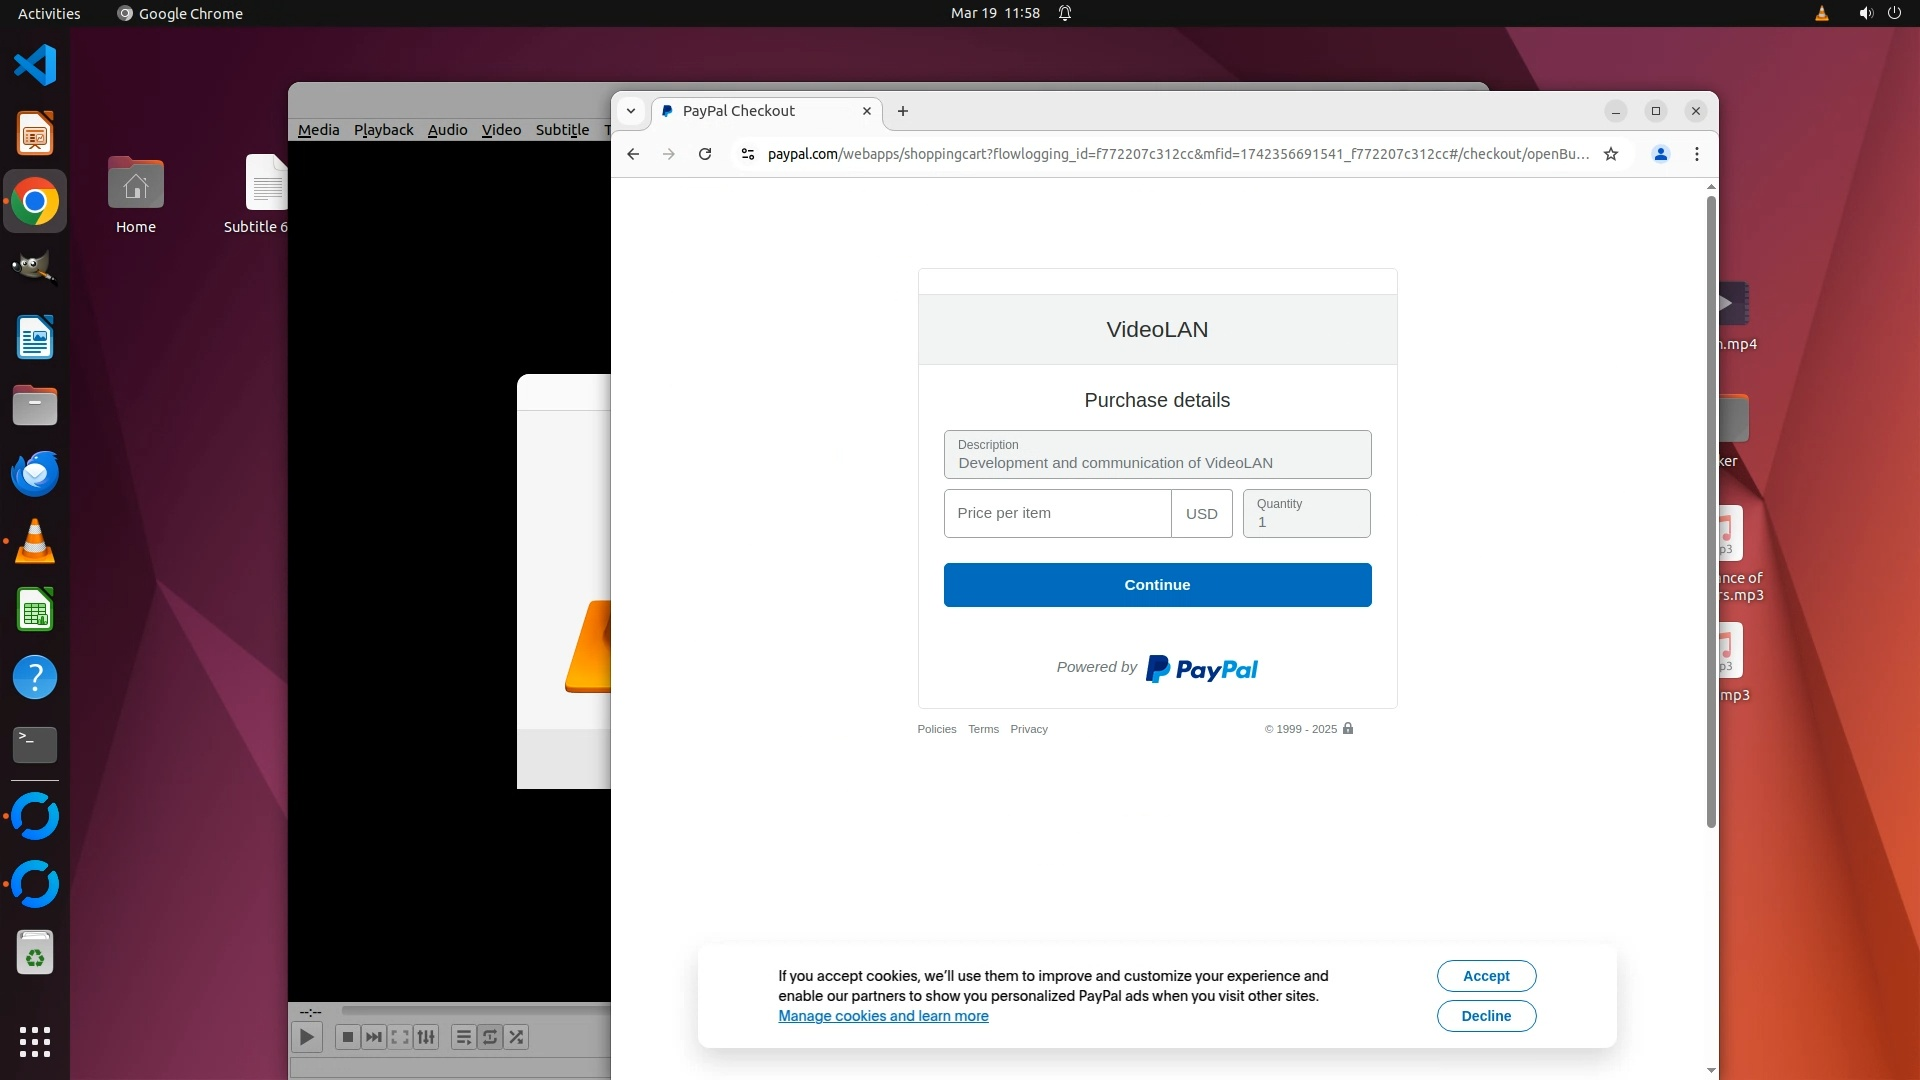Open VLC extended settings icon
The height and width of the screenshot is (1080, 1920).
426,1037
